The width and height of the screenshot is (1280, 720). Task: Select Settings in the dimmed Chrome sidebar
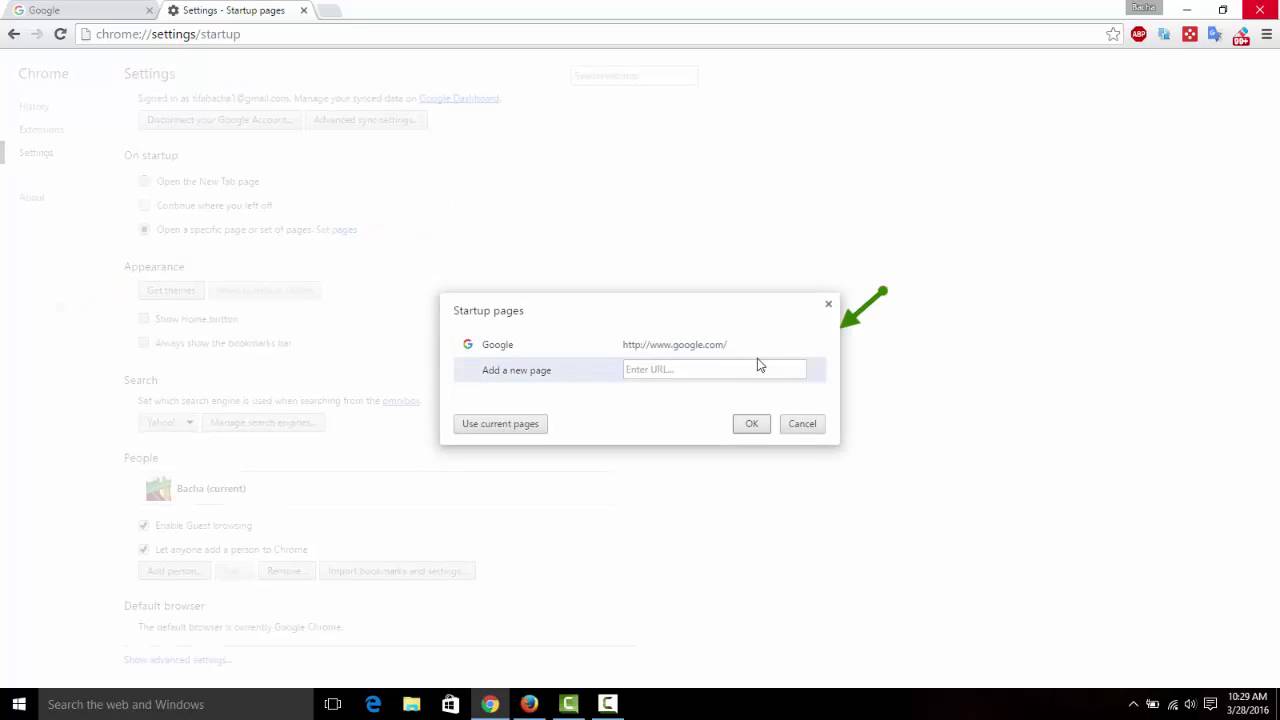36,152
